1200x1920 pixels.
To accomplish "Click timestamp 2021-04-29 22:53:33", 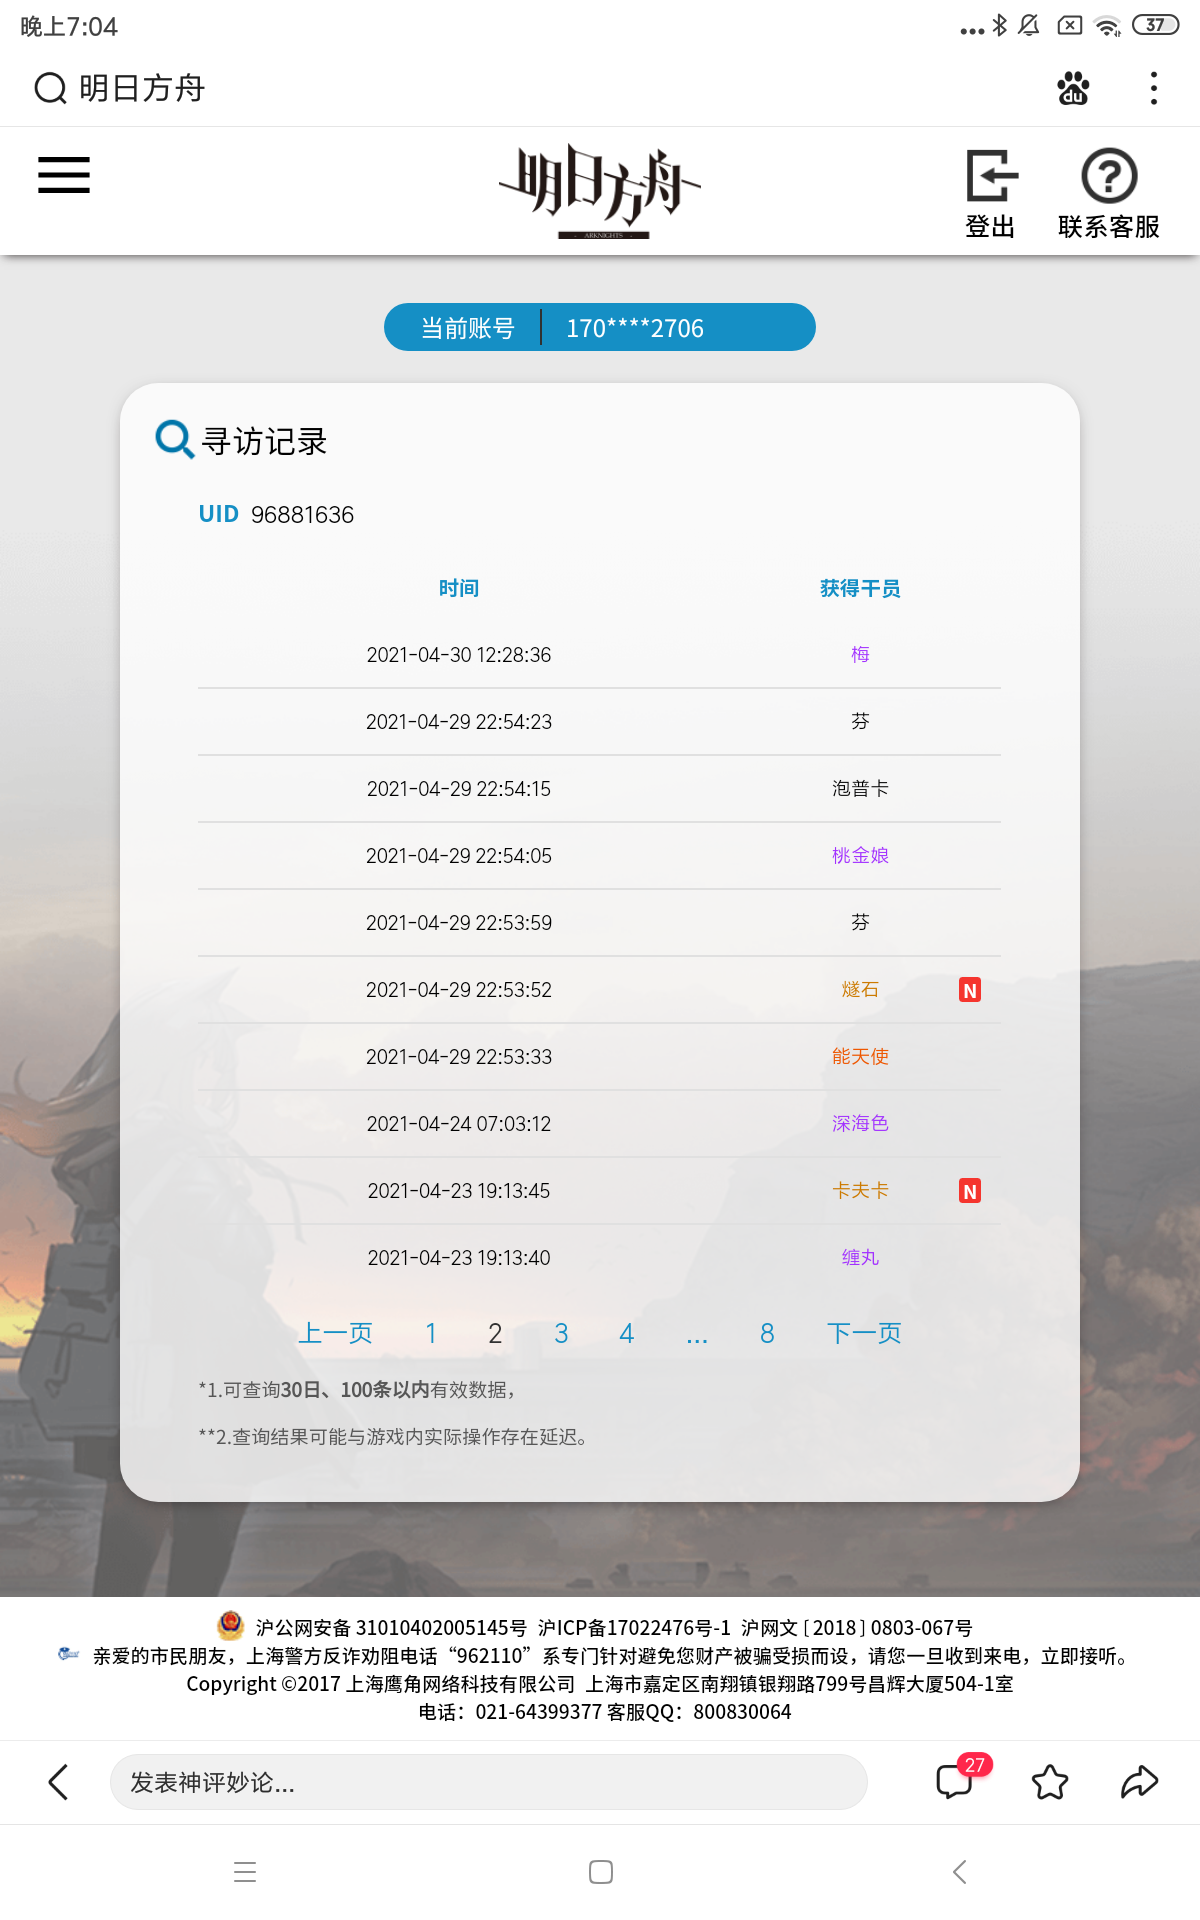I will (459, 1056).
